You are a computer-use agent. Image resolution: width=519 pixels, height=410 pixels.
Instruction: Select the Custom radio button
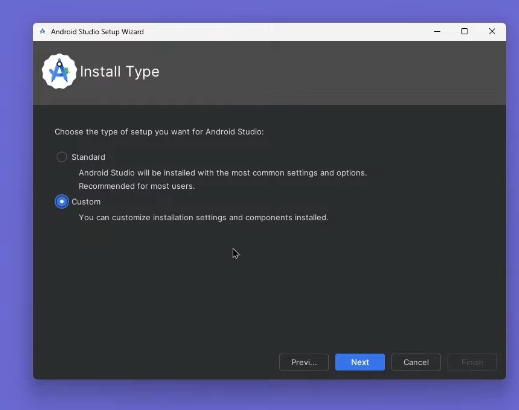62,202
